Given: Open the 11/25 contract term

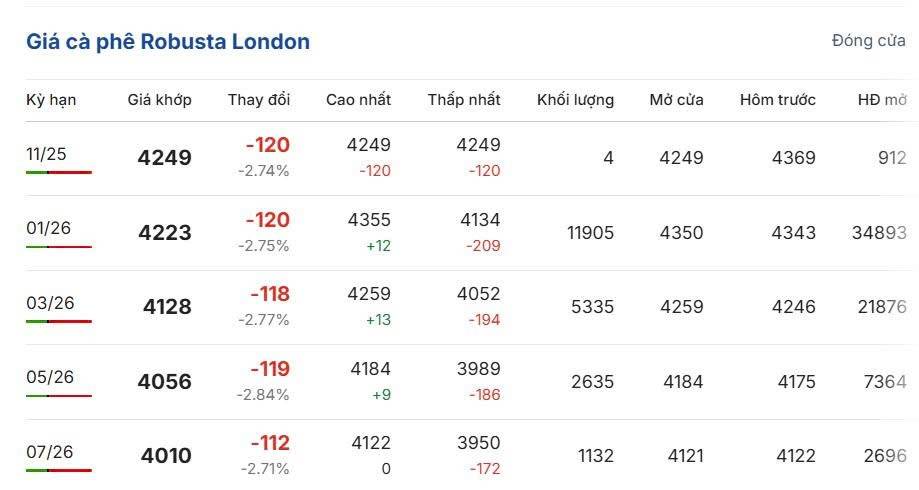Looking at the screenshot, I should (45, 153).
